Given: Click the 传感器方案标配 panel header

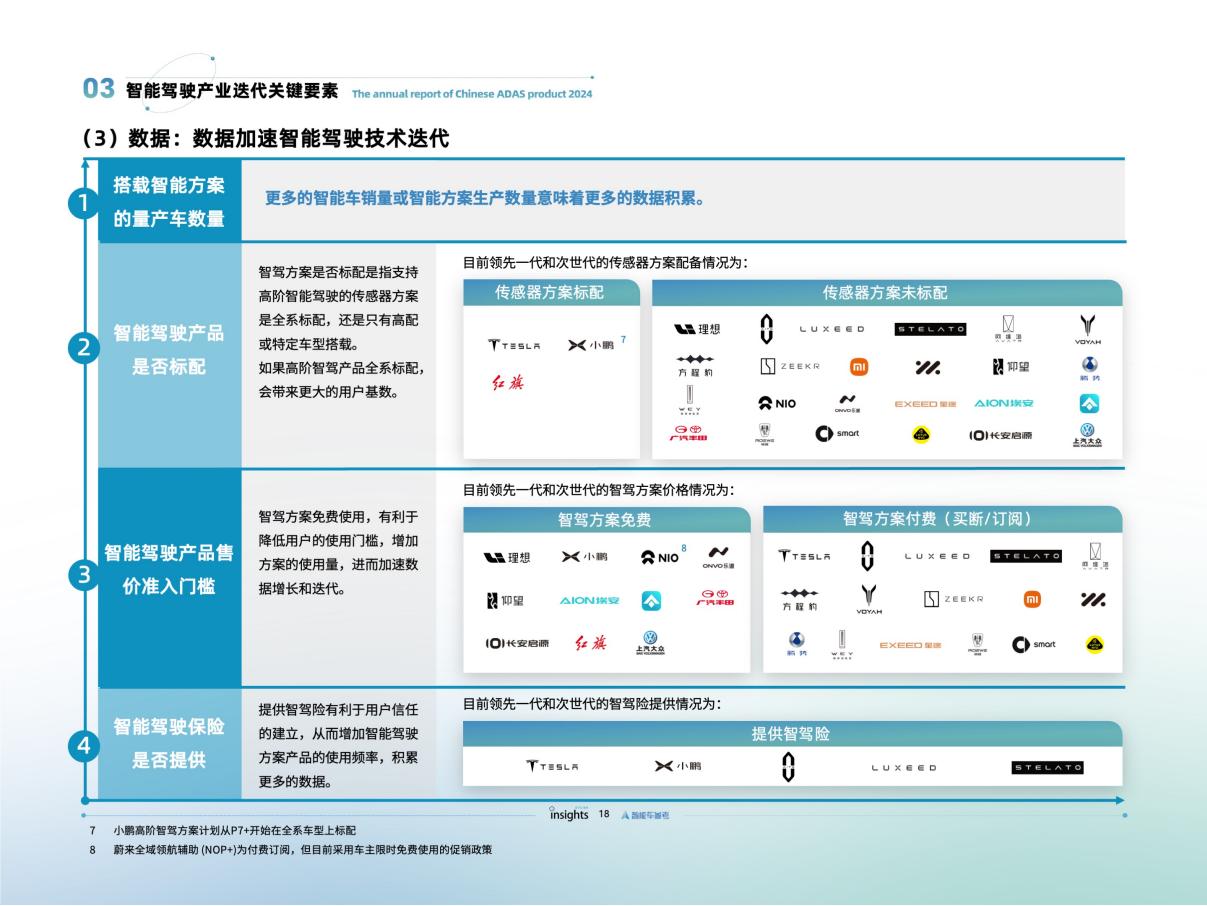Looking at the screenshot, I should coord(550,293).
